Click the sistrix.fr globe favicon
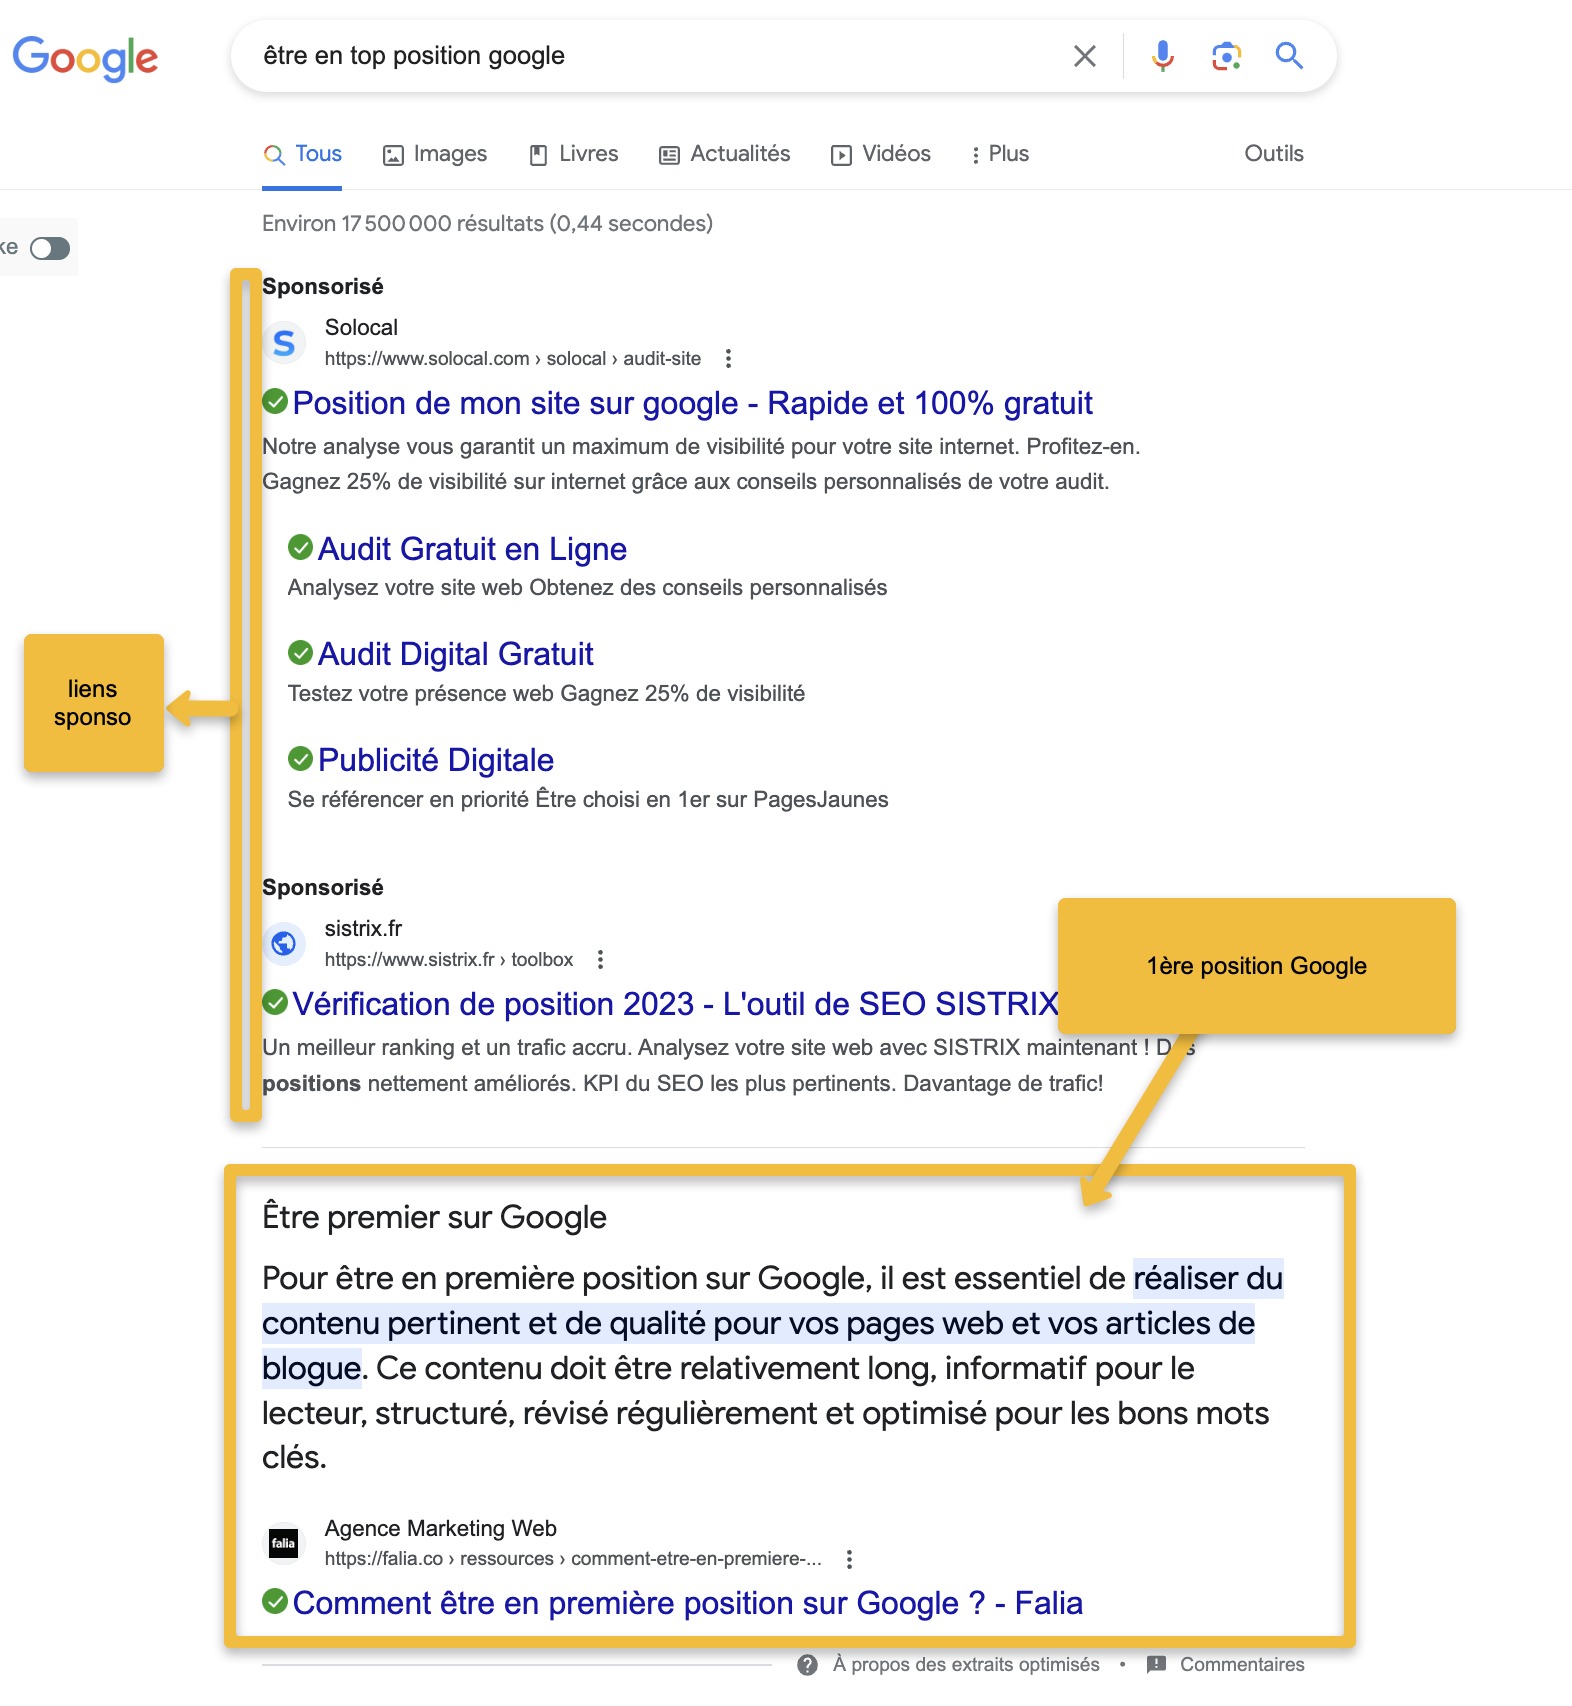1572x1706 pixels. [284, 943]
